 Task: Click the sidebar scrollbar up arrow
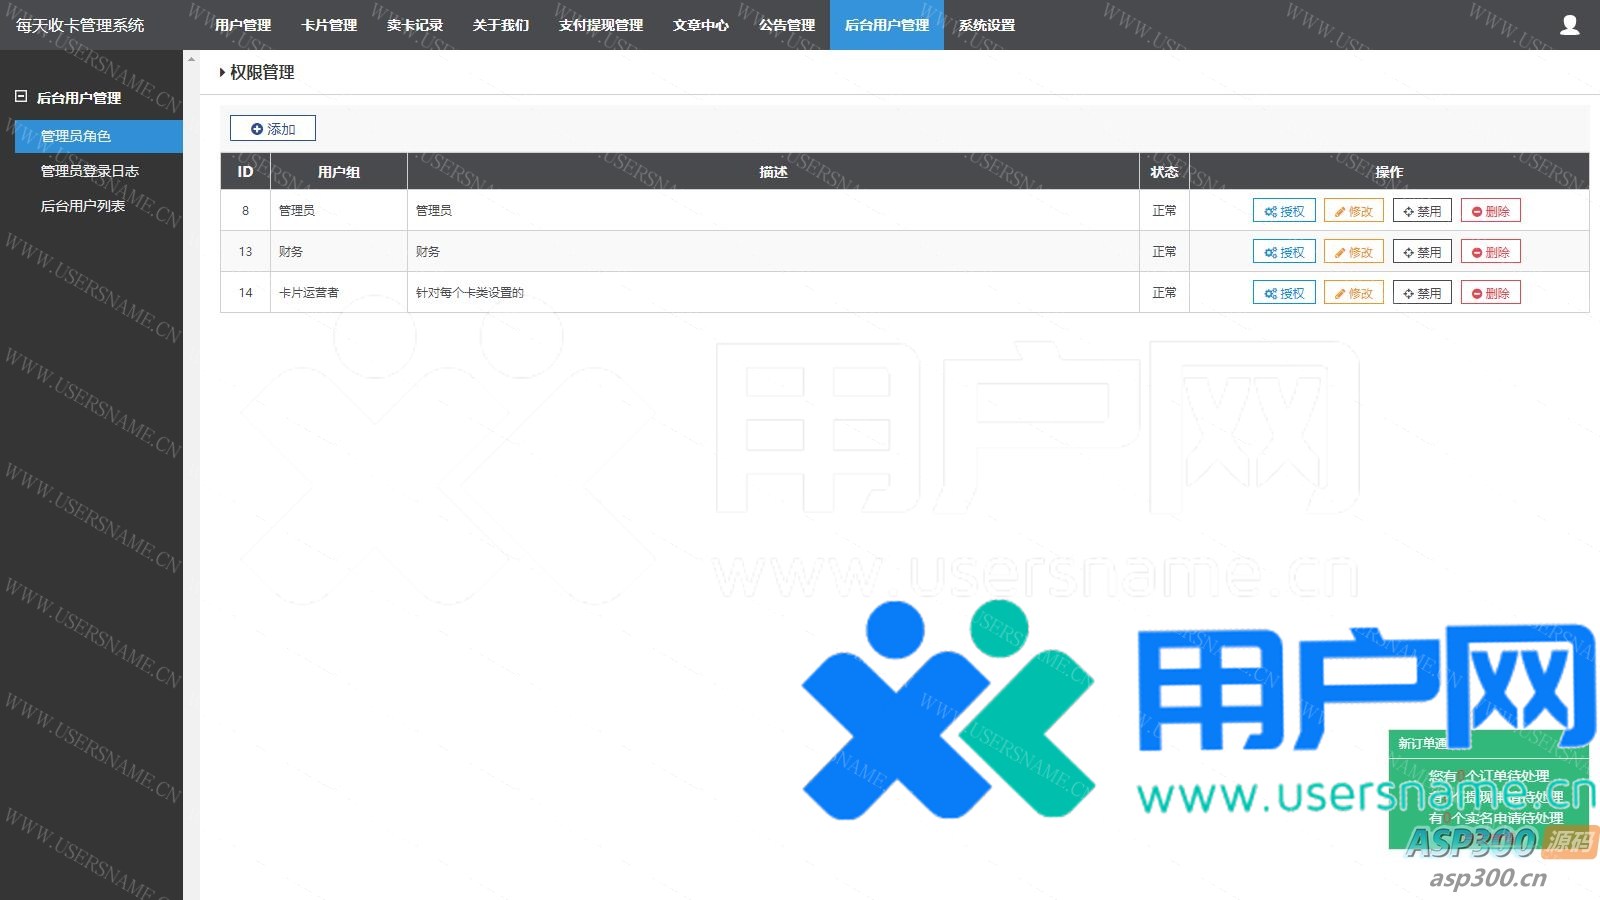click(x=191, y=59)
